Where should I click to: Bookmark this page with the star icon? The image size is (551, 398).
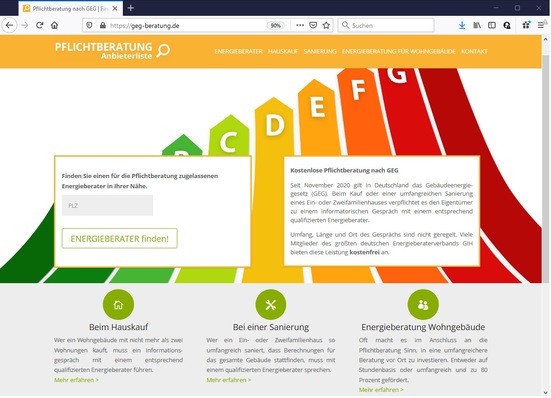326,25
